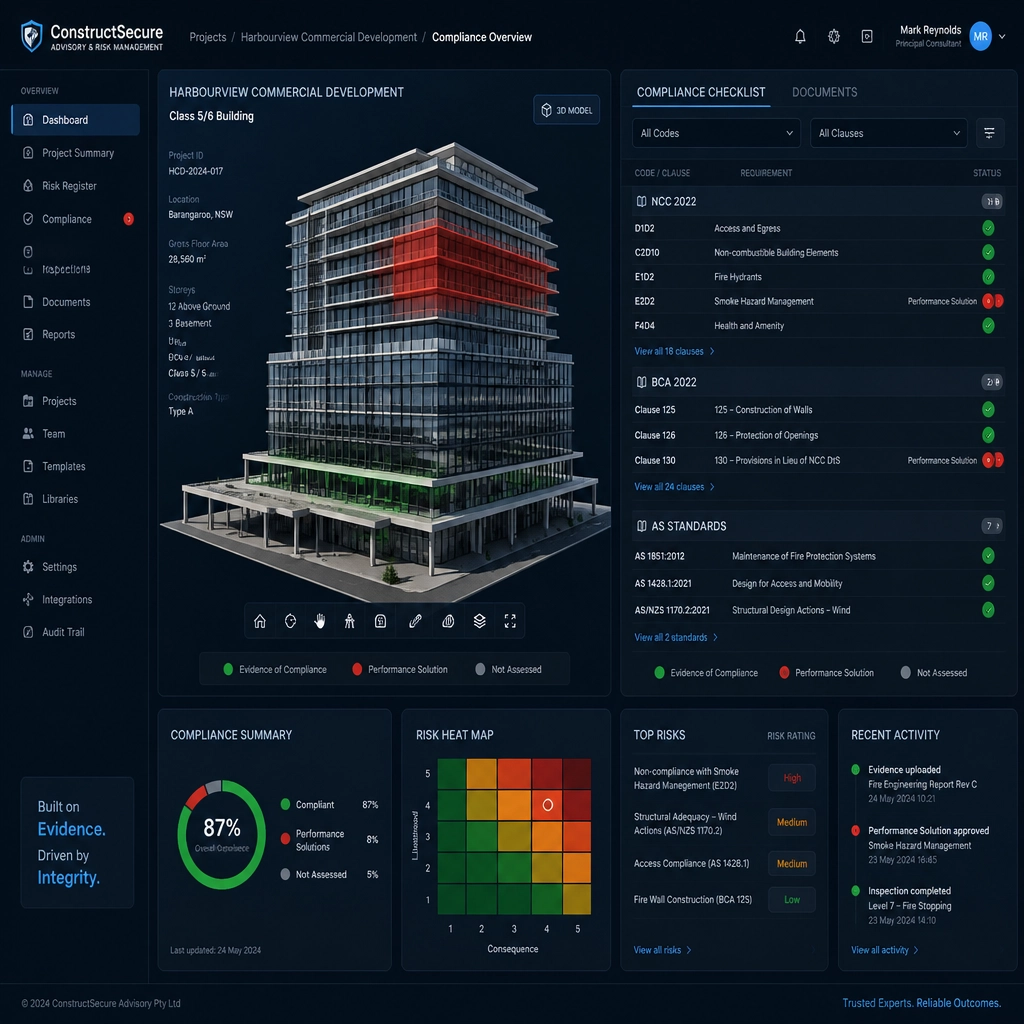Click the section box tool in 3D toolbar

click(x=381, y=621)
